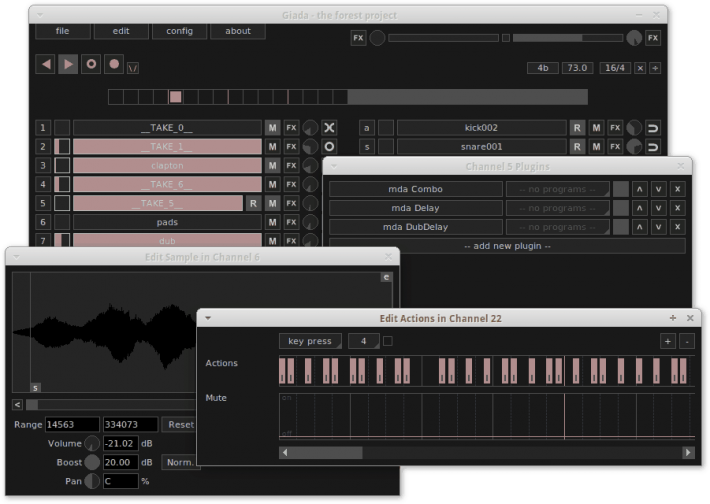Click the pads channel sample button
The height and width of the screenshot is (504, 710).
167,222
